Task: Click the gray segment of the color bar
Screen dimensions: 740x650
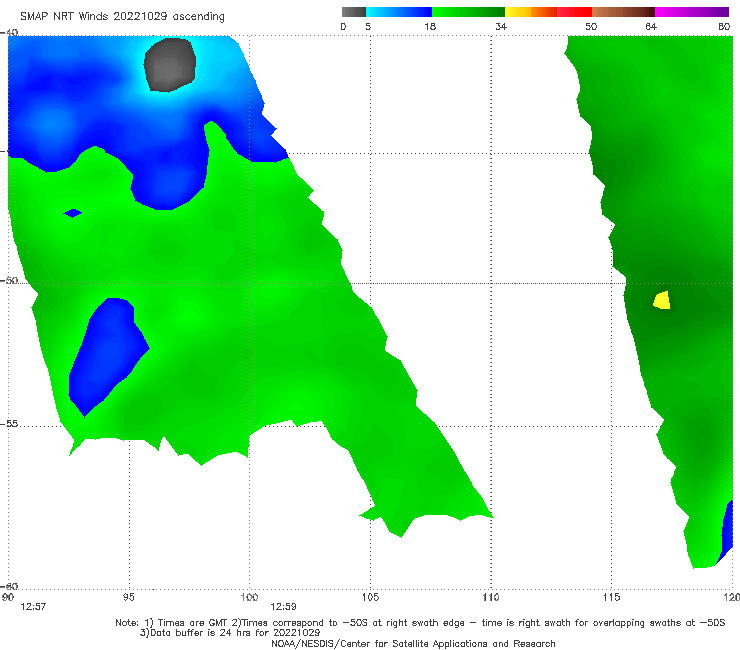Action: click(x=354, y=12)
